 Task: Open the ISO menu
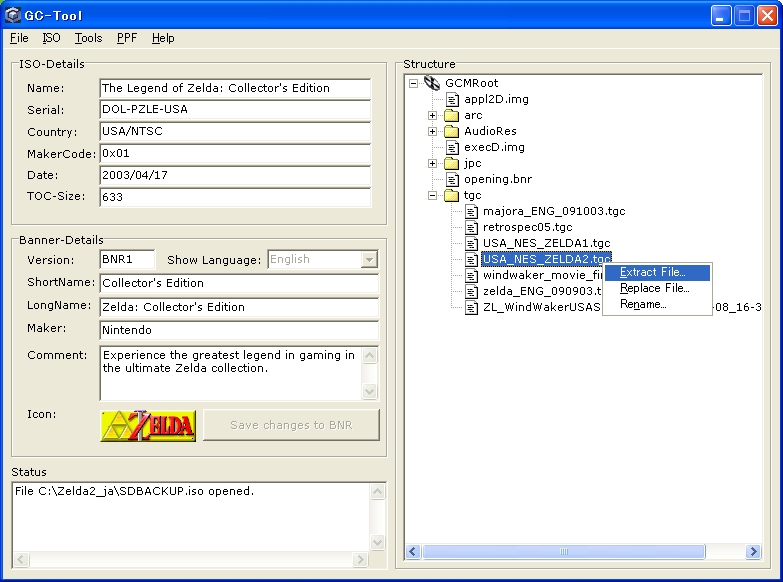coord(51,38)
